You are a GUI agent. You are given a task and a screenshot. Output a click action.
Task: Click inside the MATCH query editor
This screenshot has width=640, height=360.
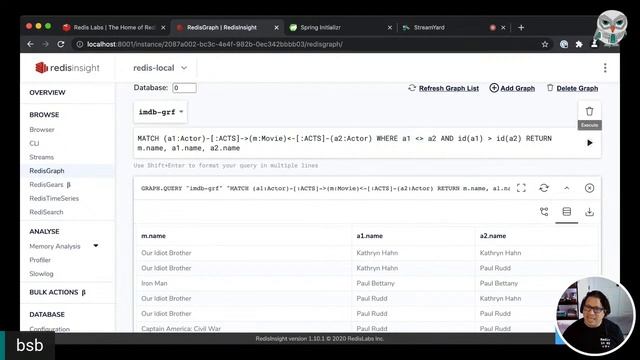tap(357, 143)
